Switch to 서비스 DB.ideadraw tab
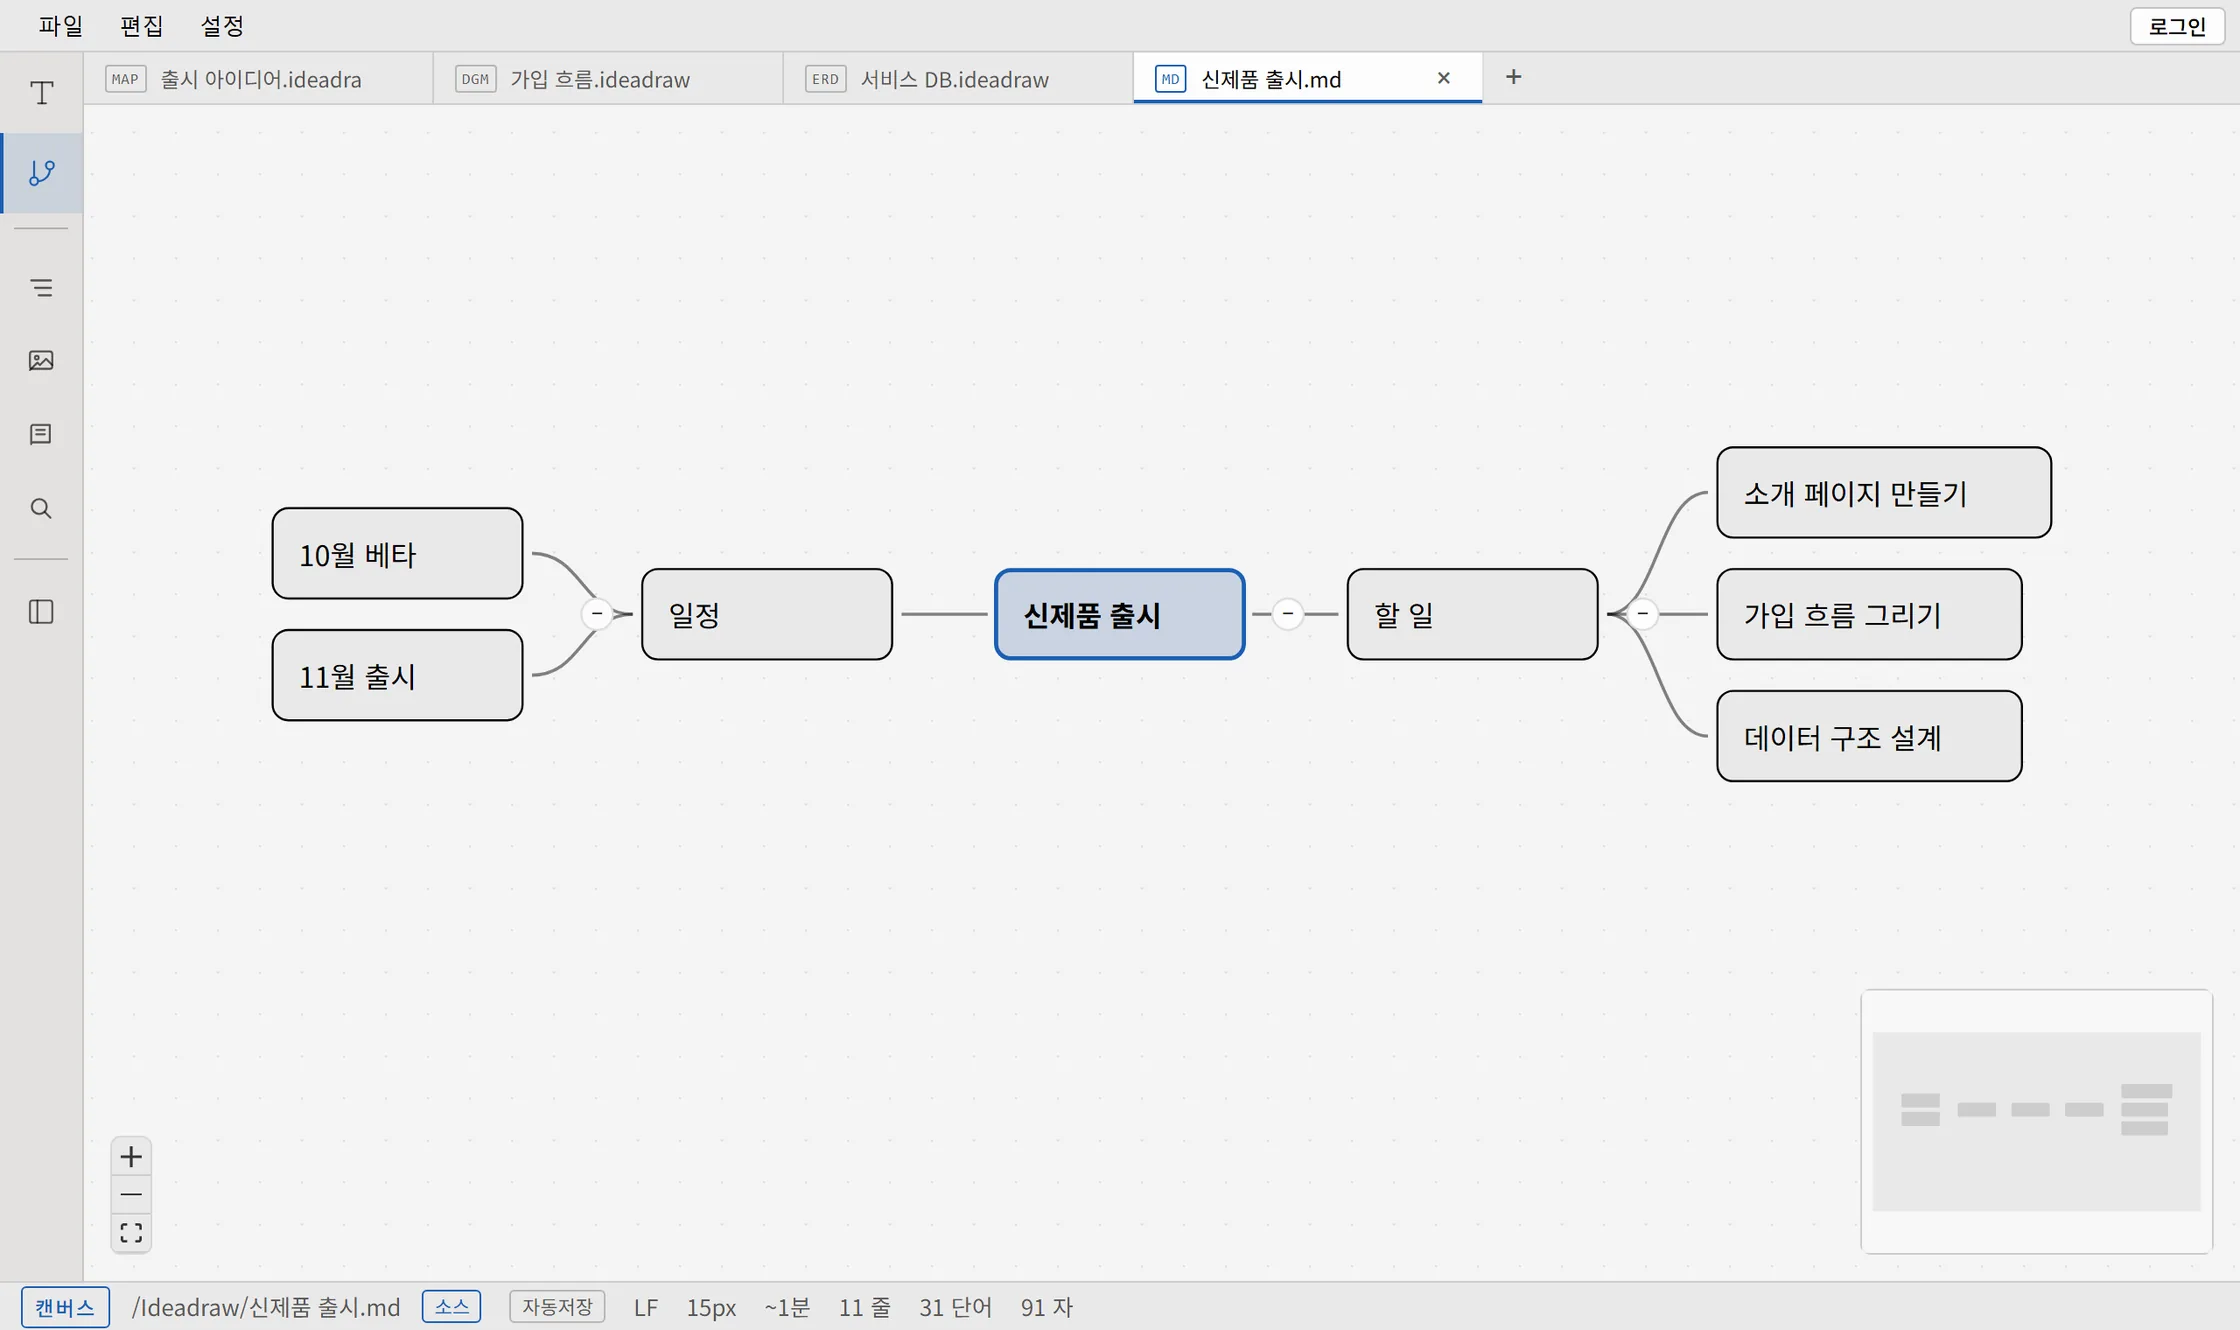The height and width of the screenshot is (1330, 2240). pos(958,79)
